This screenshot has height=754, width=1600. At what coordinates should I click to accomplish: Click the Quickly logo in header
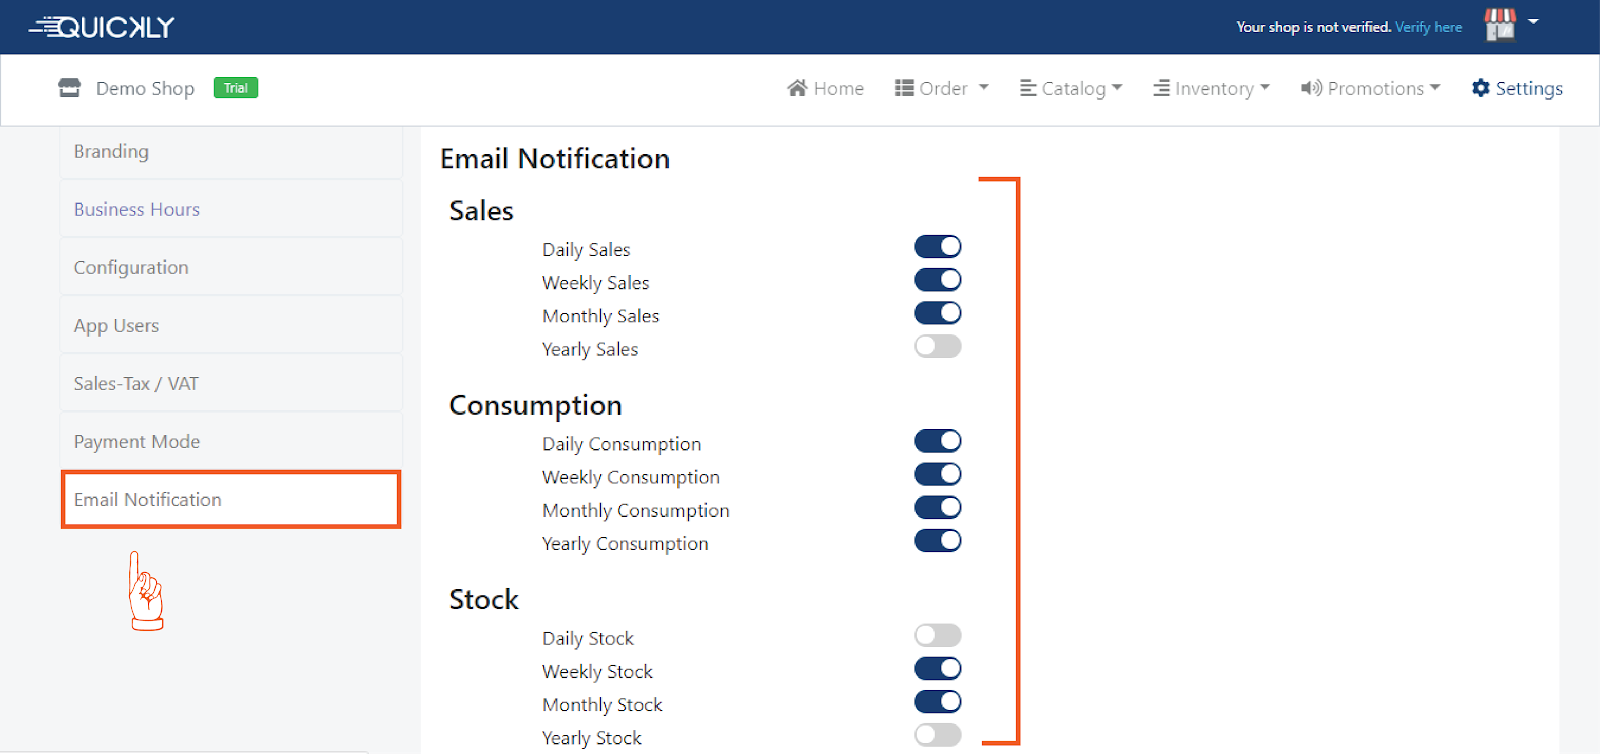tap(102, 27)
